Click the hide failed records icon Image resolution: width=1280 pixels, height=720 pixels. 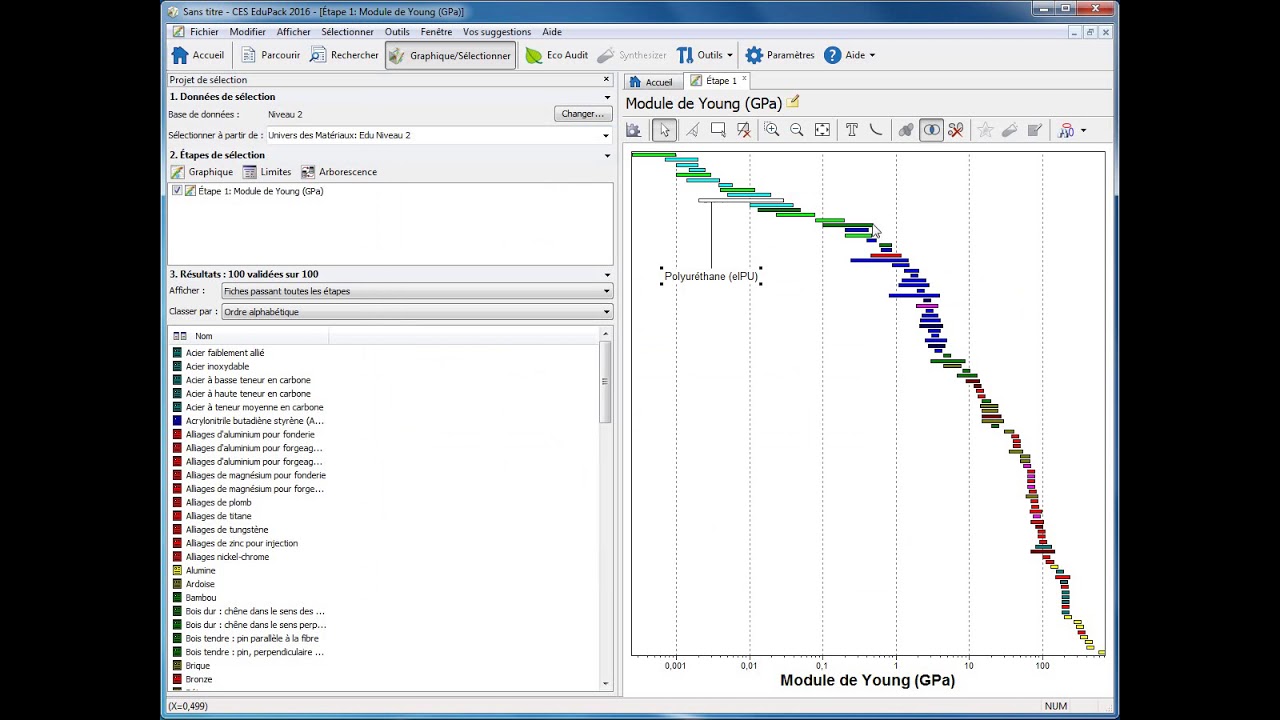point(956,130)
